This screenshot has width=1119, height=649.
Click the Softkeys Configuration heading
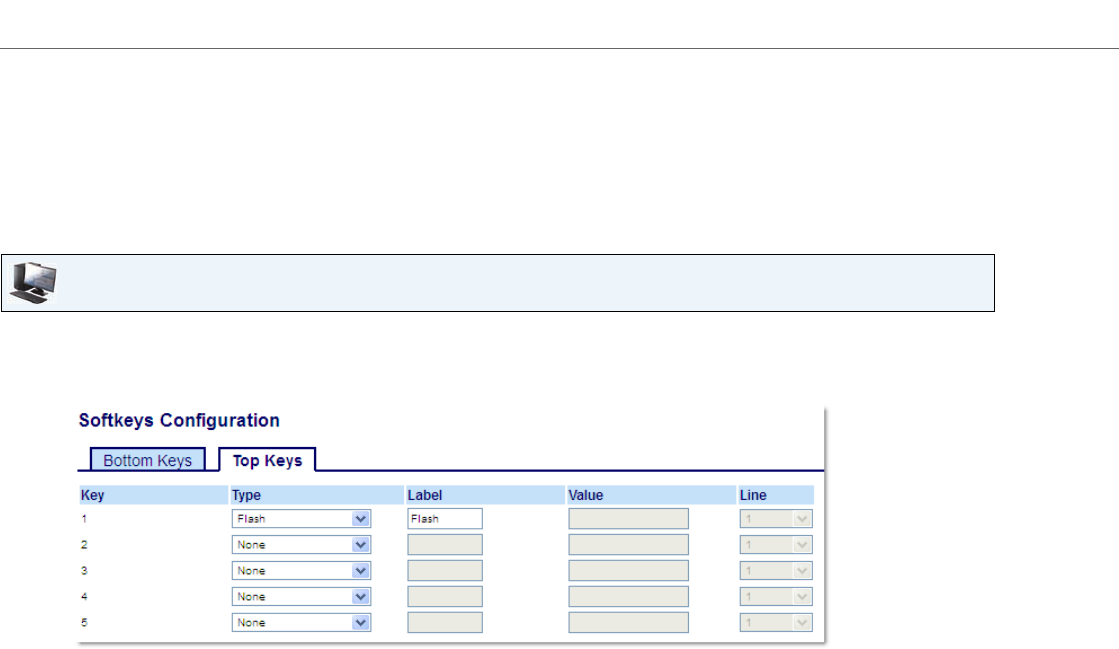coord(179,420)
